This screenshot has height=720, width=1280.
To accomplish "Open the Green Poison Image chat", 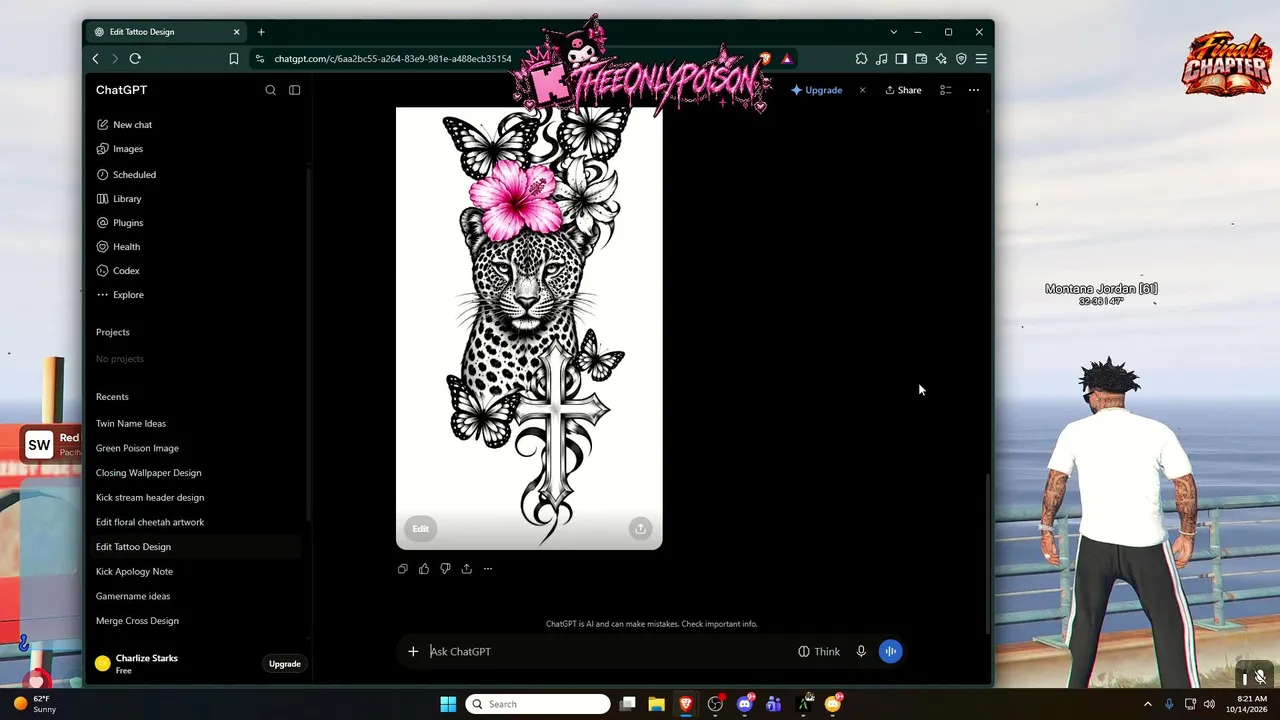I will (137, 448).
